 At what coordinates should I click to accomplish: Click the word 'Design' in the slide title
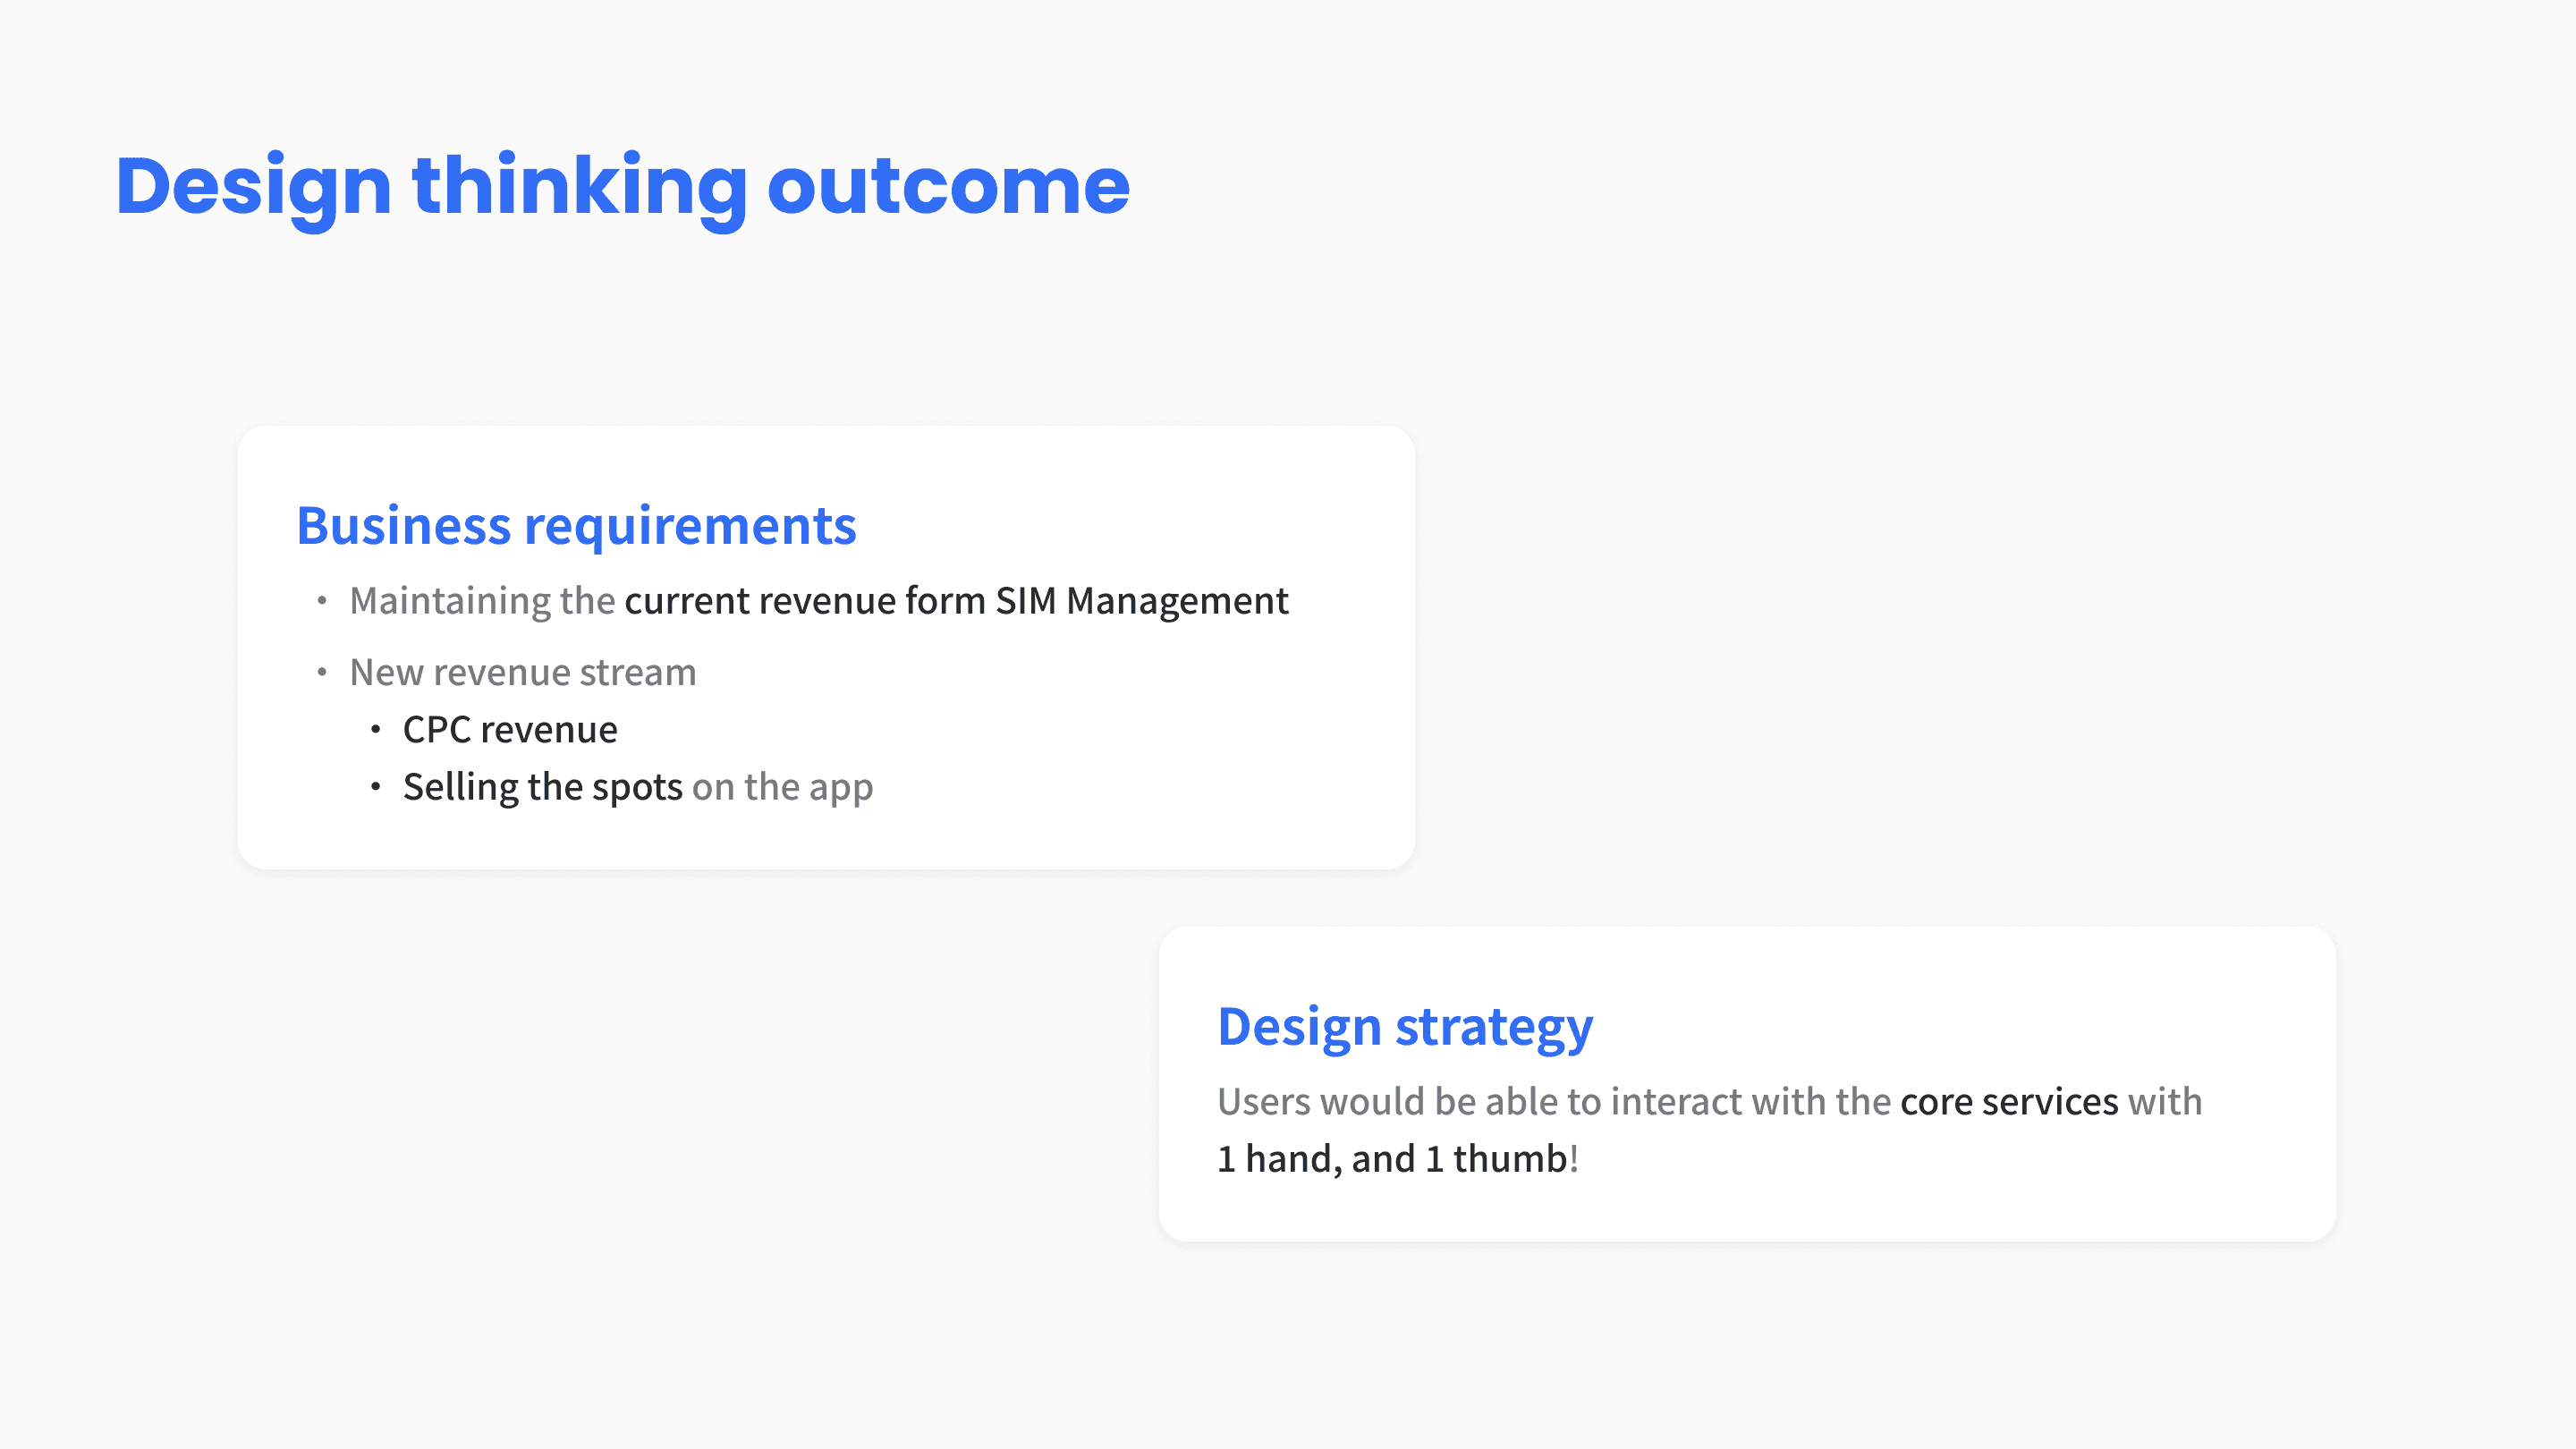tap(253, 186)
